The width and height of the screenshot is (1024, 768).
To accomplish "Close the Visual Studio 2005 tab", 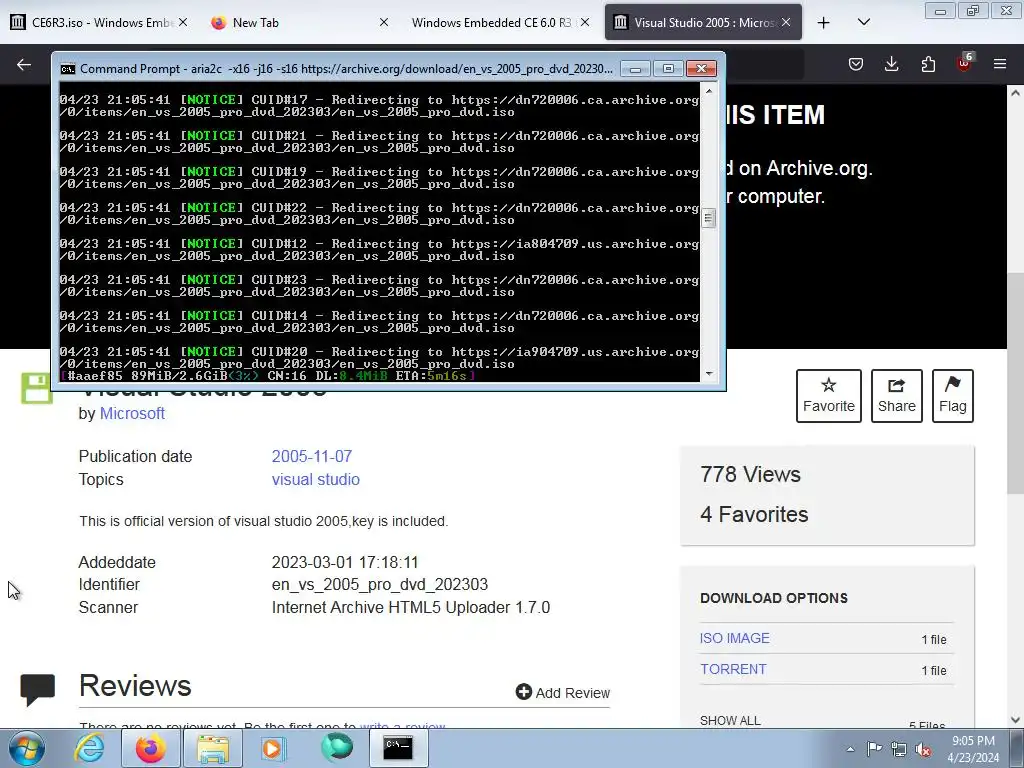I will pyautogui.click(x=786, y=22).
